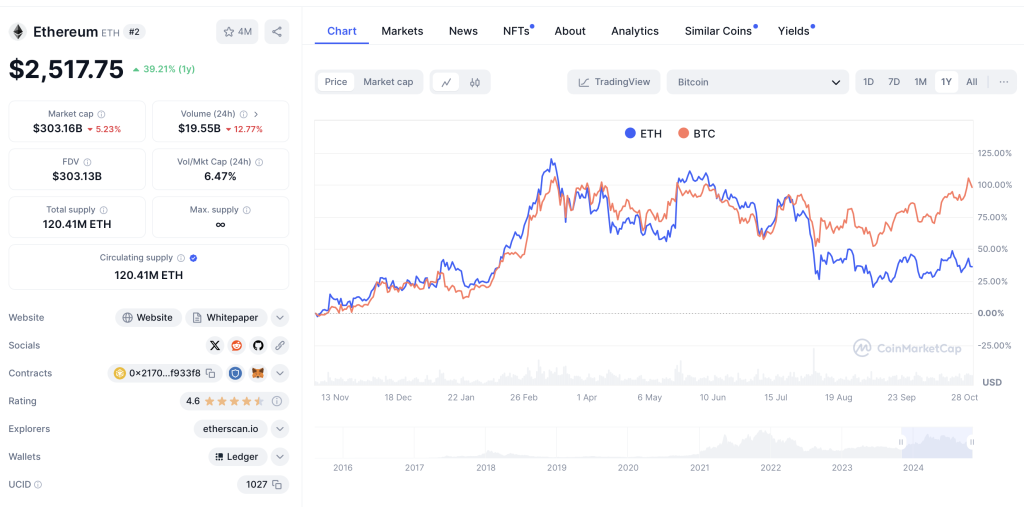Open the chain-link social icon
This screenshot has height=507, width=1024.
[280, 346]
